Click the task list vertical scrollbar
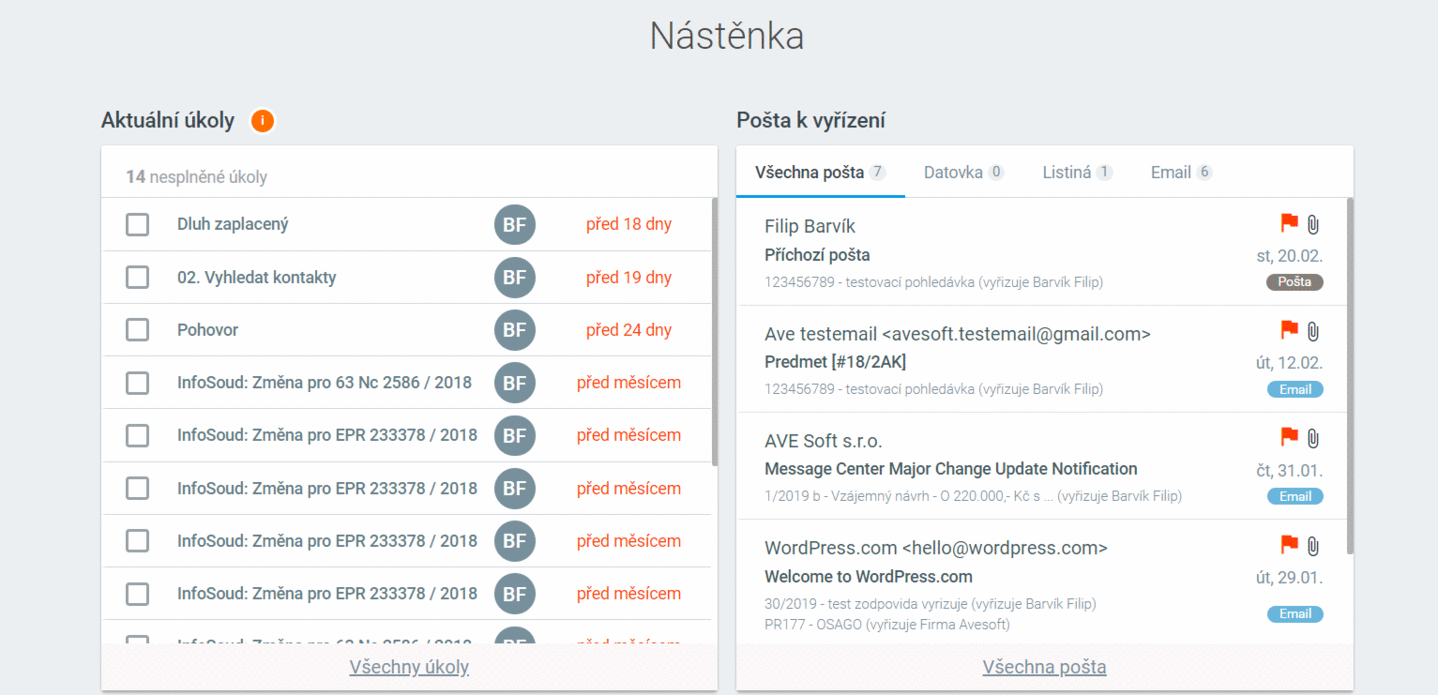 click(714, 330)
